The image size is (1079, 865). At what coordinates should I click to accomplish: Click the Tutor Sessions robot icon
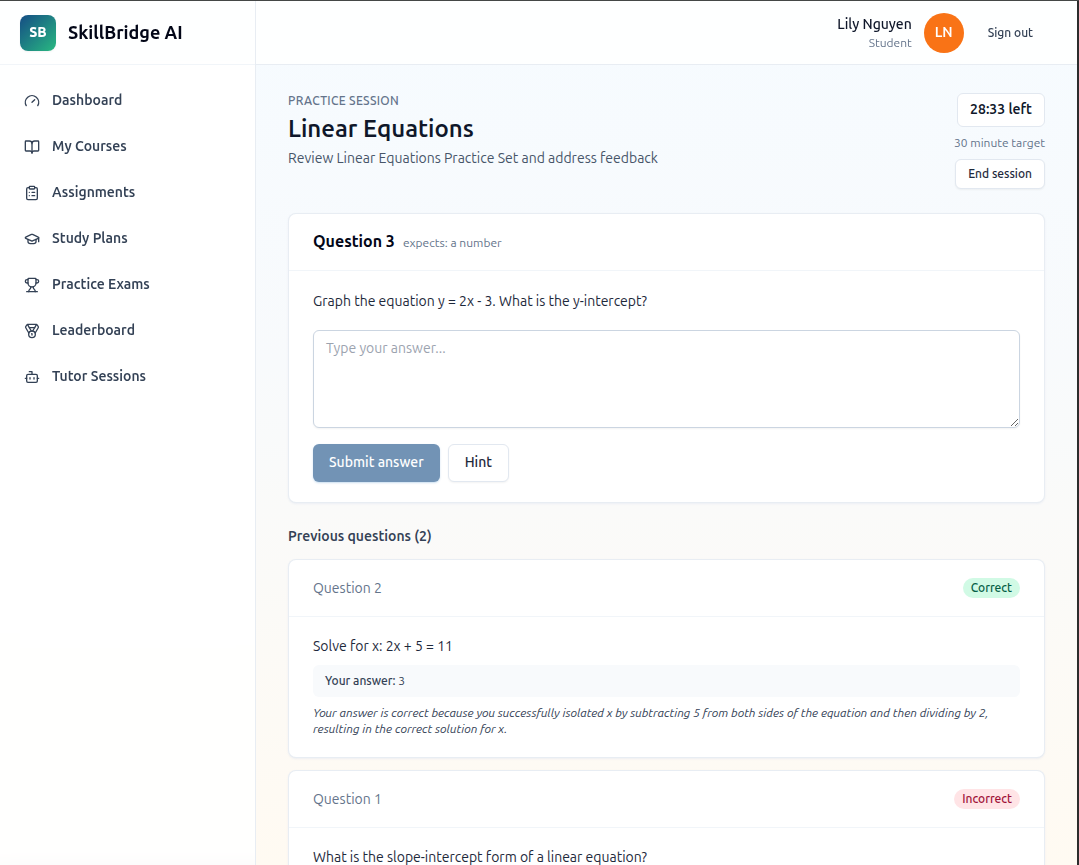coord(32,376)
